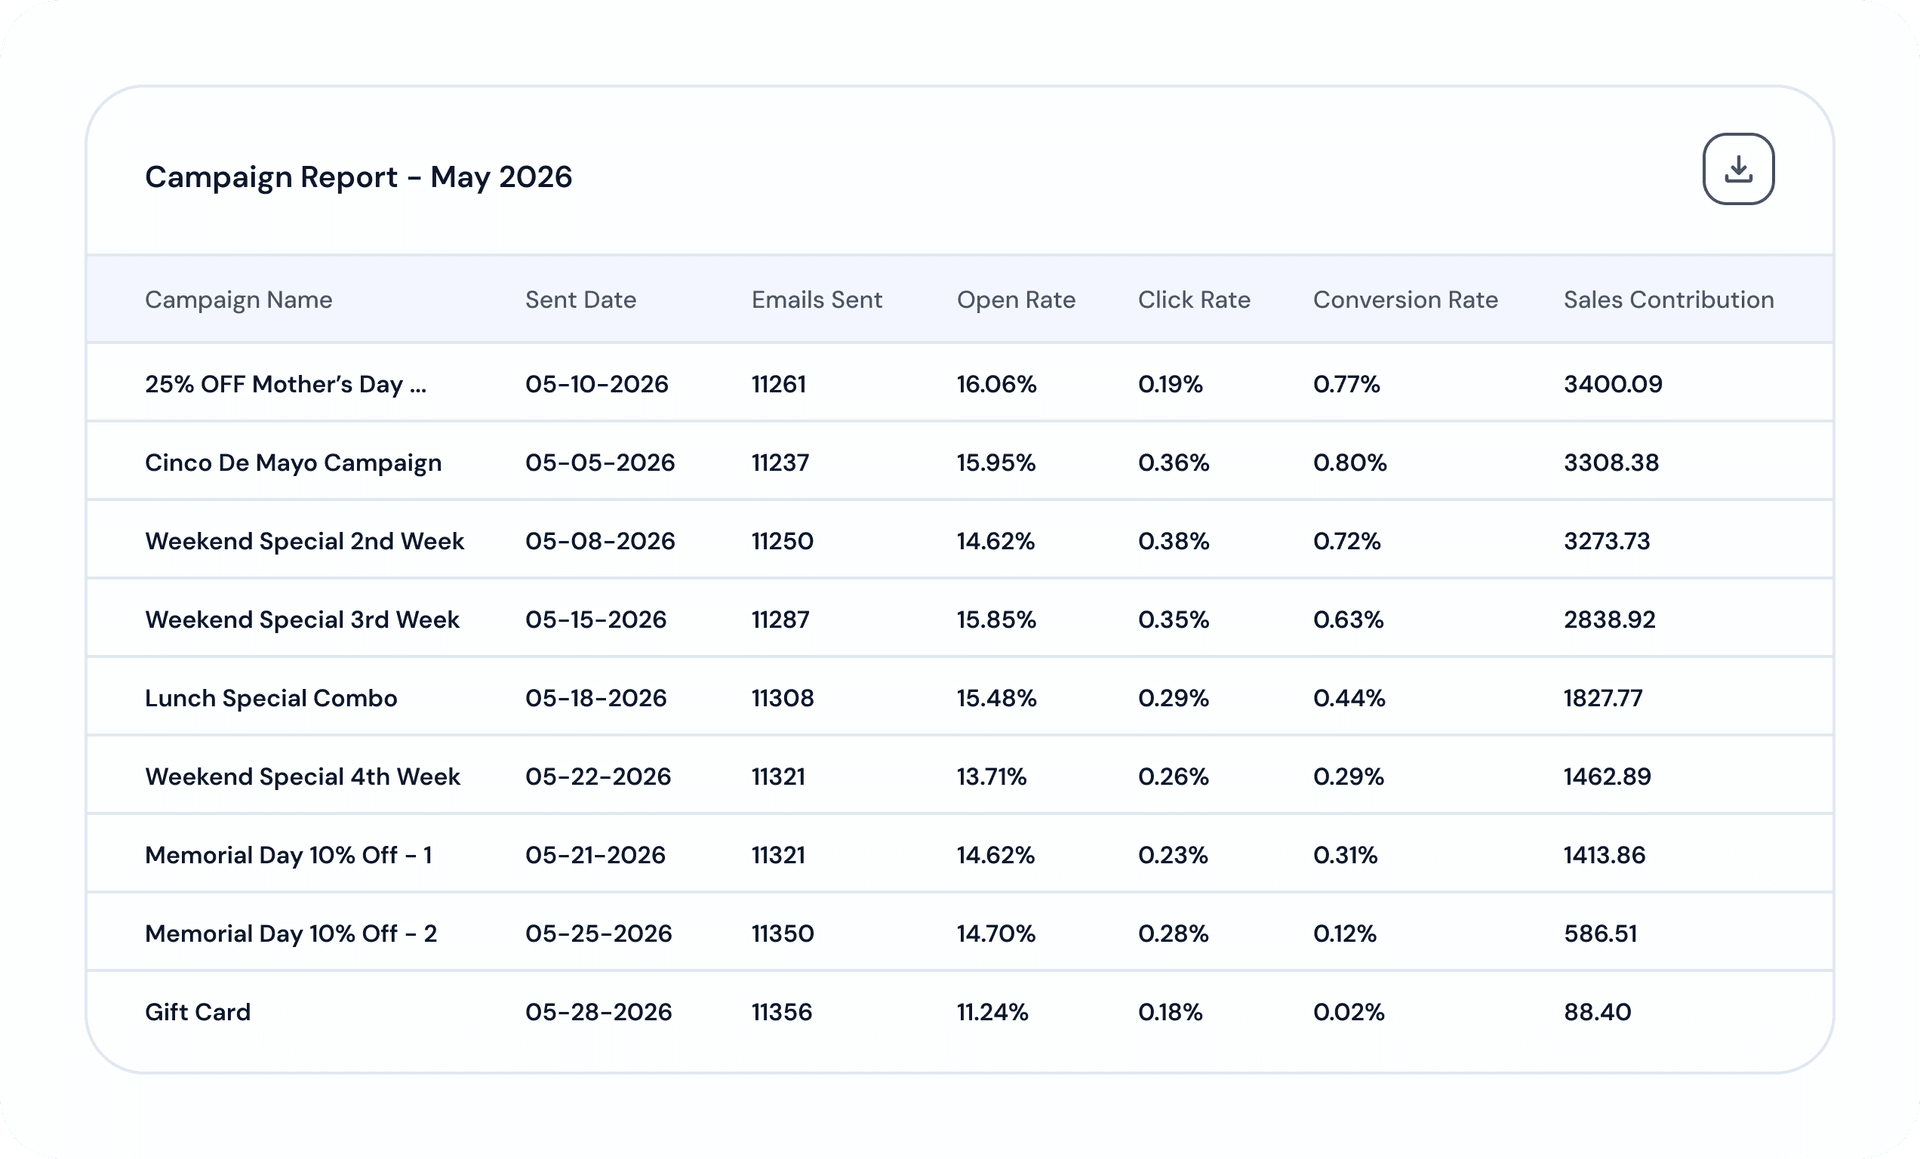Select the Lunch Special Combo campaign
The width and height of the screenshot is (1920, 1159).
(x=960, y=697)
